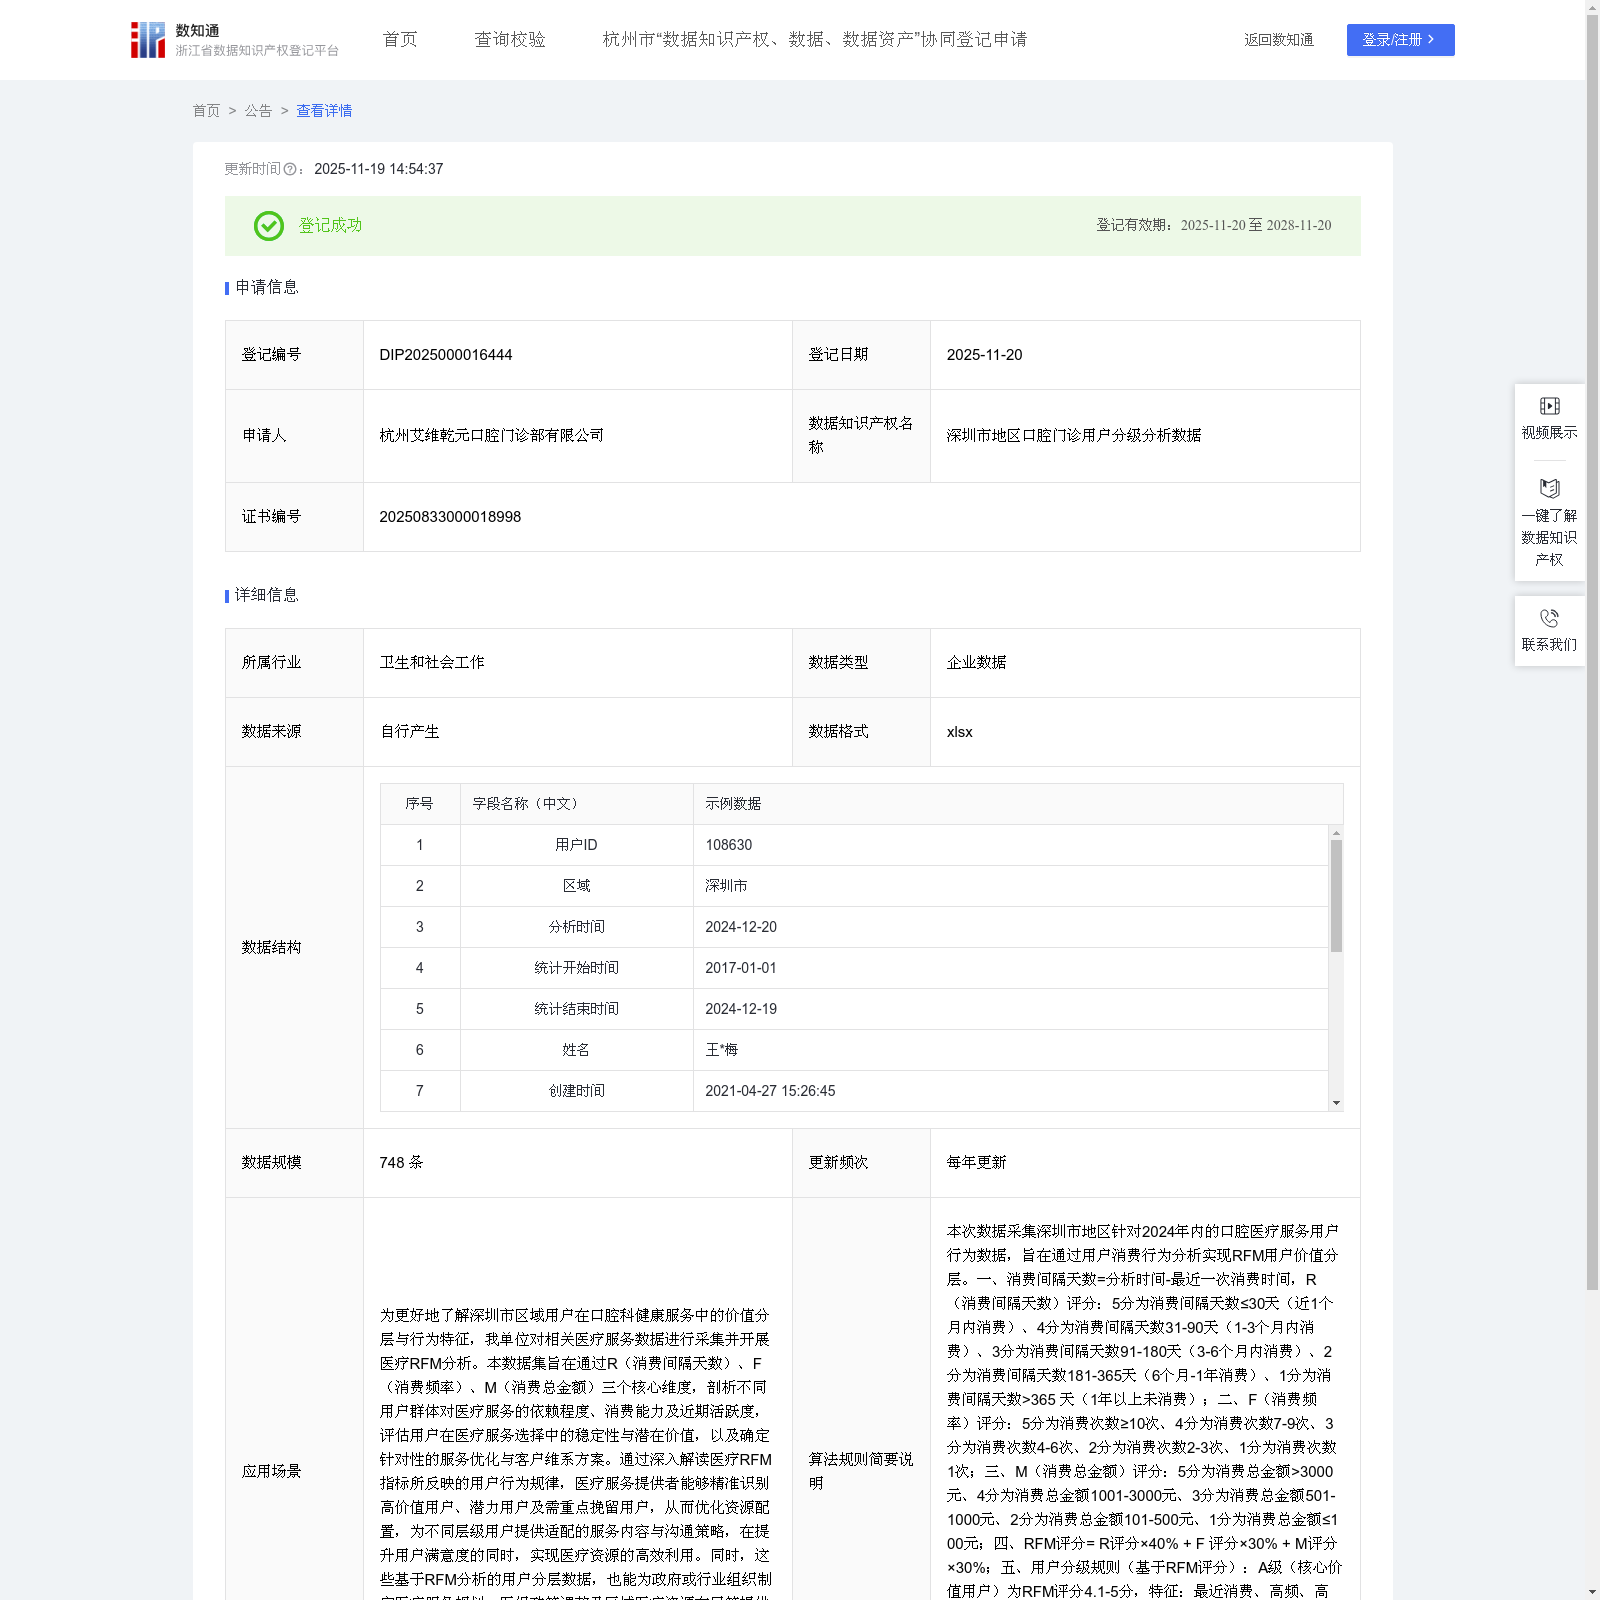
Task: Click the arrow on 登录/注册 button
Action: tap(1431, 40)
